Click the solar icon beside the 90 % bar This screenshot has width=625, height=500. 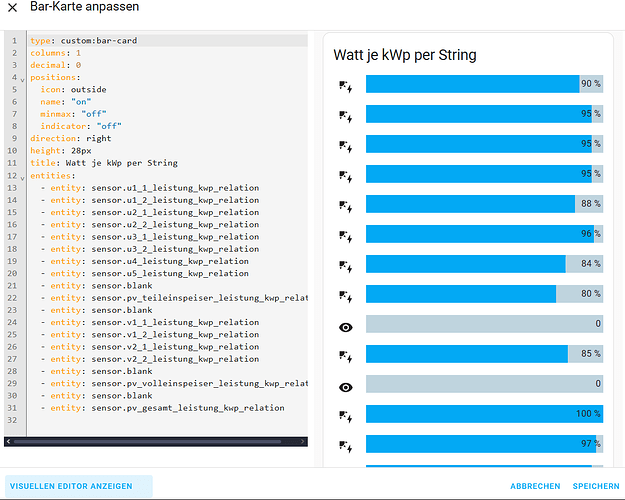[346, 84]
